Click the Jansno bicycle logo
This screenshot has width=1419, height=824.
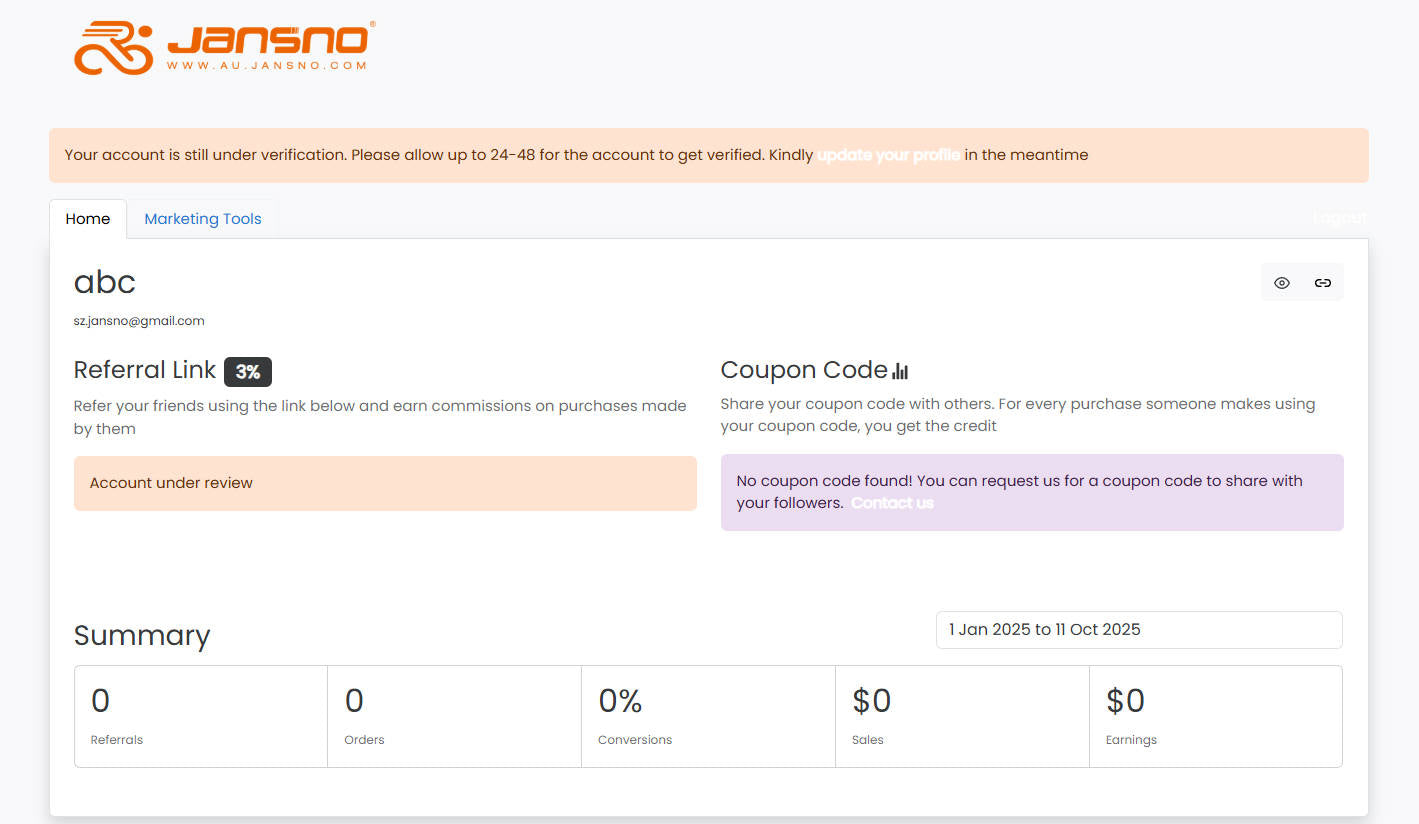(x=222, y=47)
